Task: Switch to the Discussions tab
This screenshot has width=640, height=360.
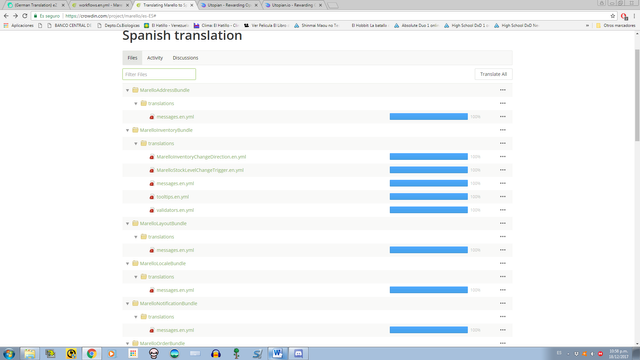Action: pyautogui.click(x=185, y=58)
